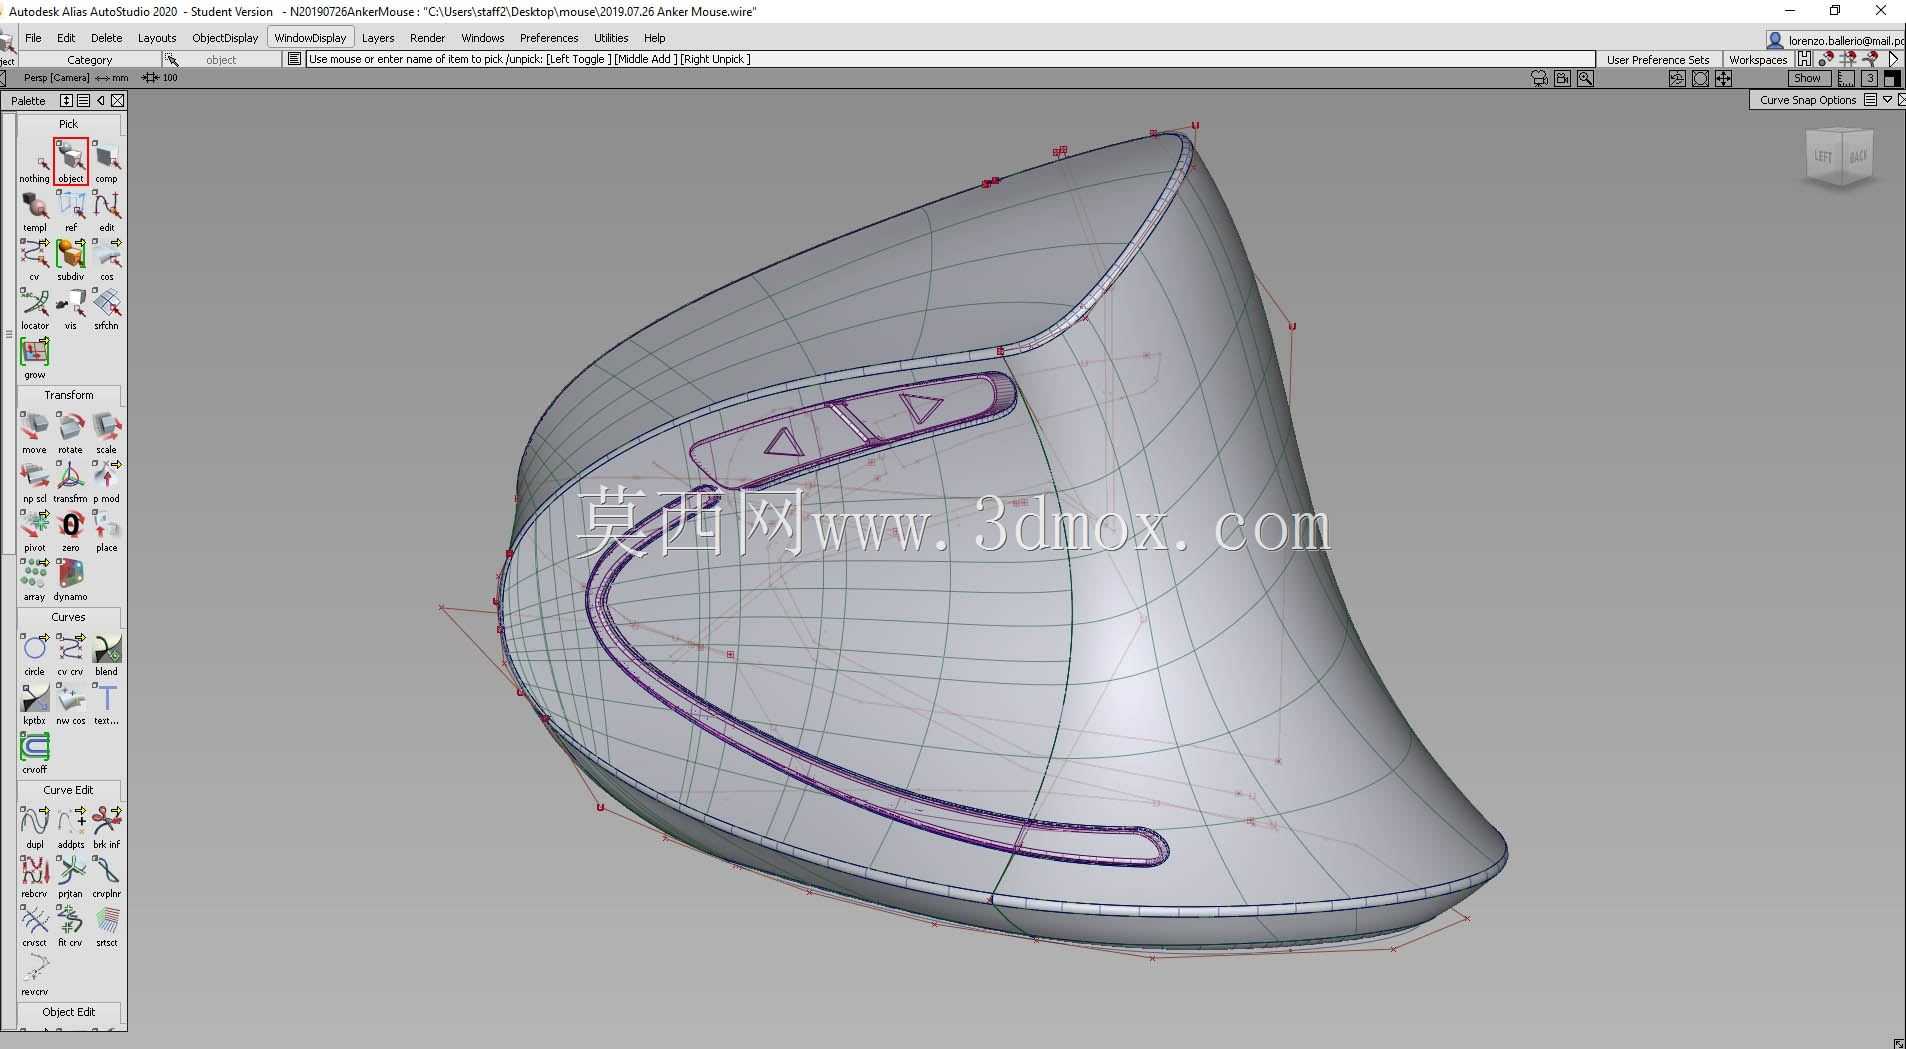This screenshot has height=1049, width=1906.
Task: Activate the Rotate transform tool
Action: point(70,433)
